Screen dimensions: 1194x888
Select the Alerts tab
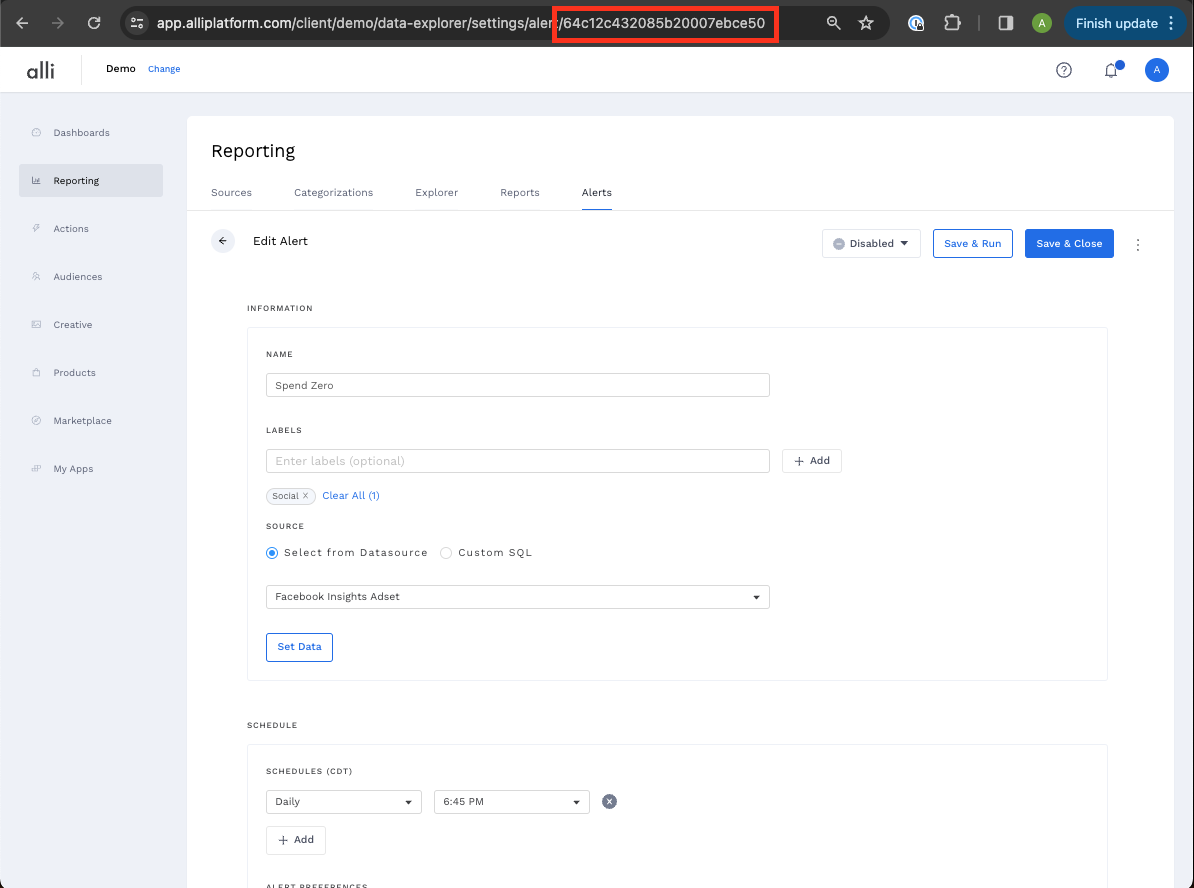click(597, 193)
